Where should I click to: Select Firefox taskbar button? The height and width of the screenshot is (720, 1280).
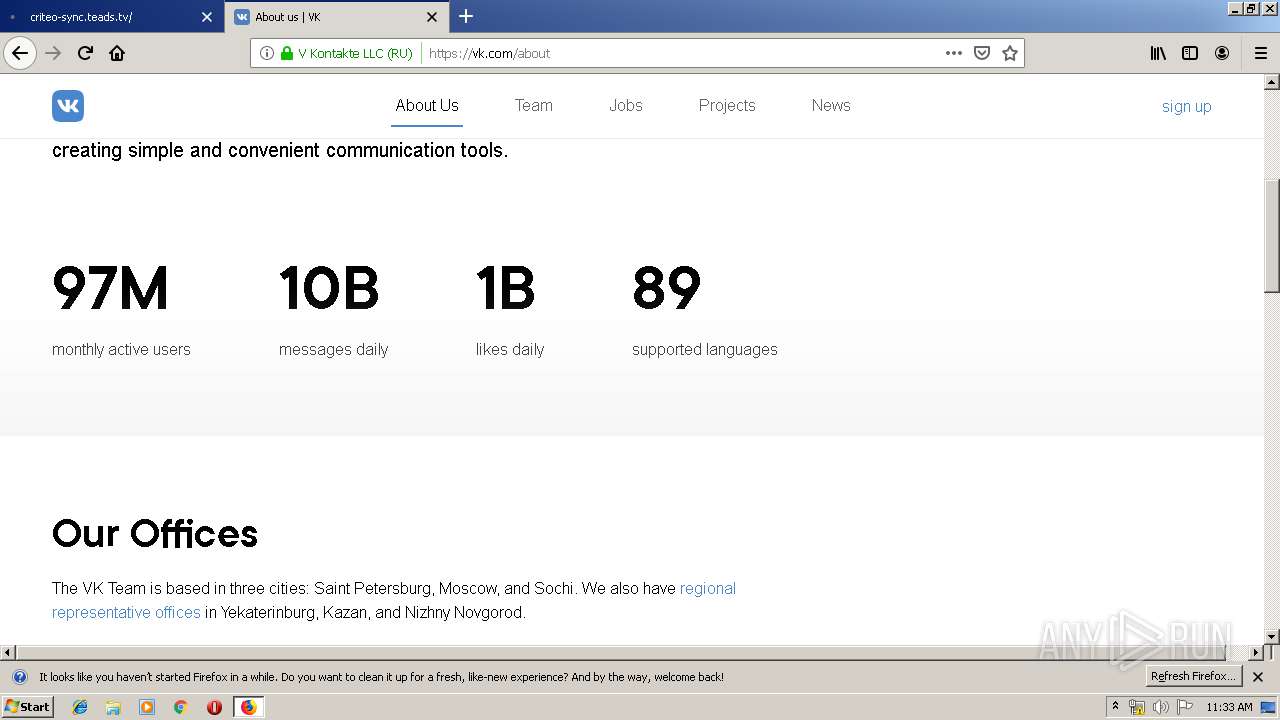tap(248, 707)
